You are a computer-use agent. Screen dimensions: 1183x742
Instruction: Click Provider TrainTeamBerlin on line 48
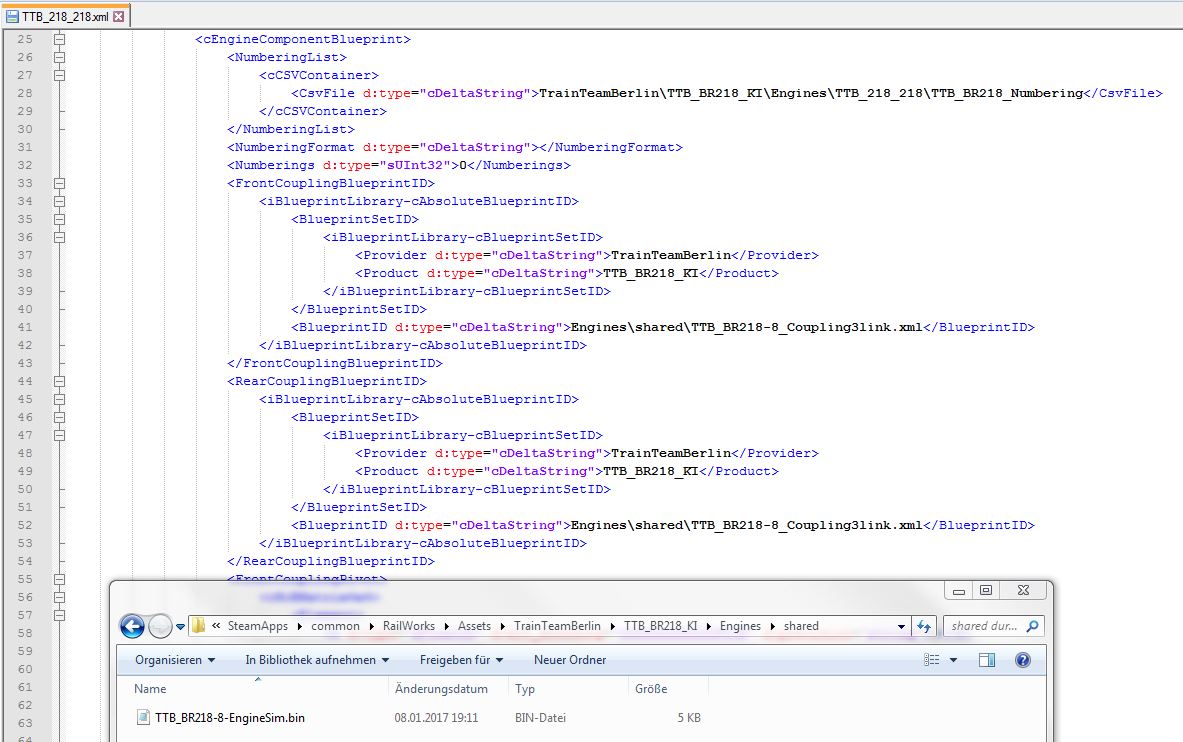671,453
